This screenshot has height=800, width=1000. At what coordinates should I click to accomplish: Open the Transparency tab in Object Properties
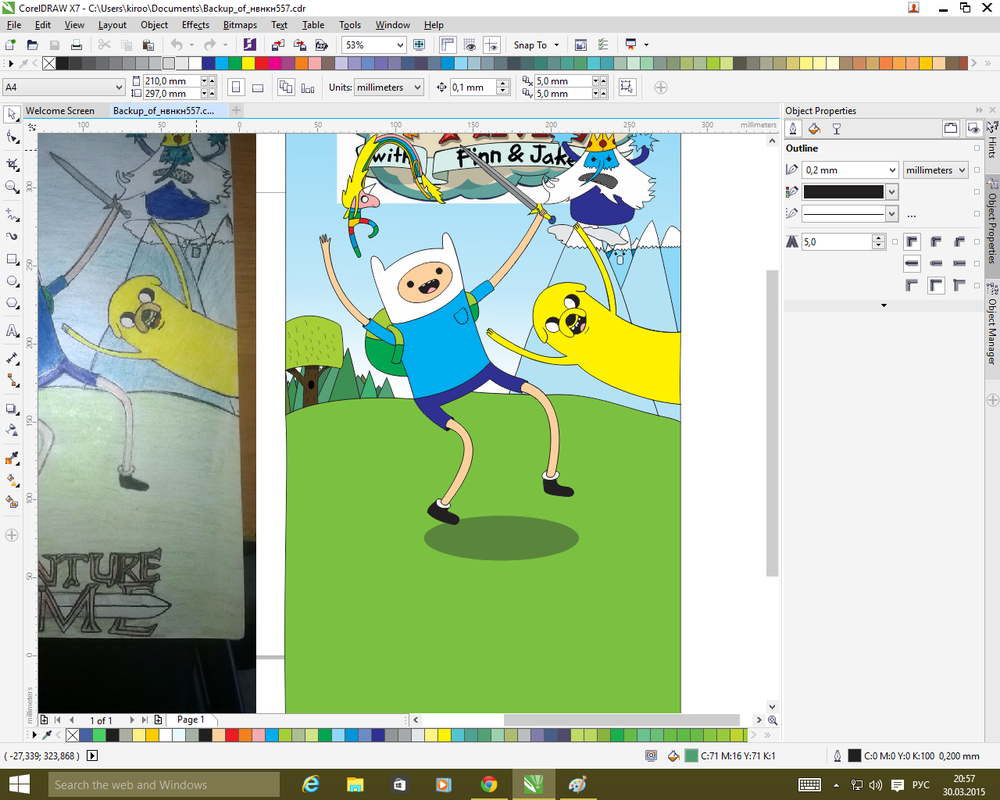(x=836, y=129)
